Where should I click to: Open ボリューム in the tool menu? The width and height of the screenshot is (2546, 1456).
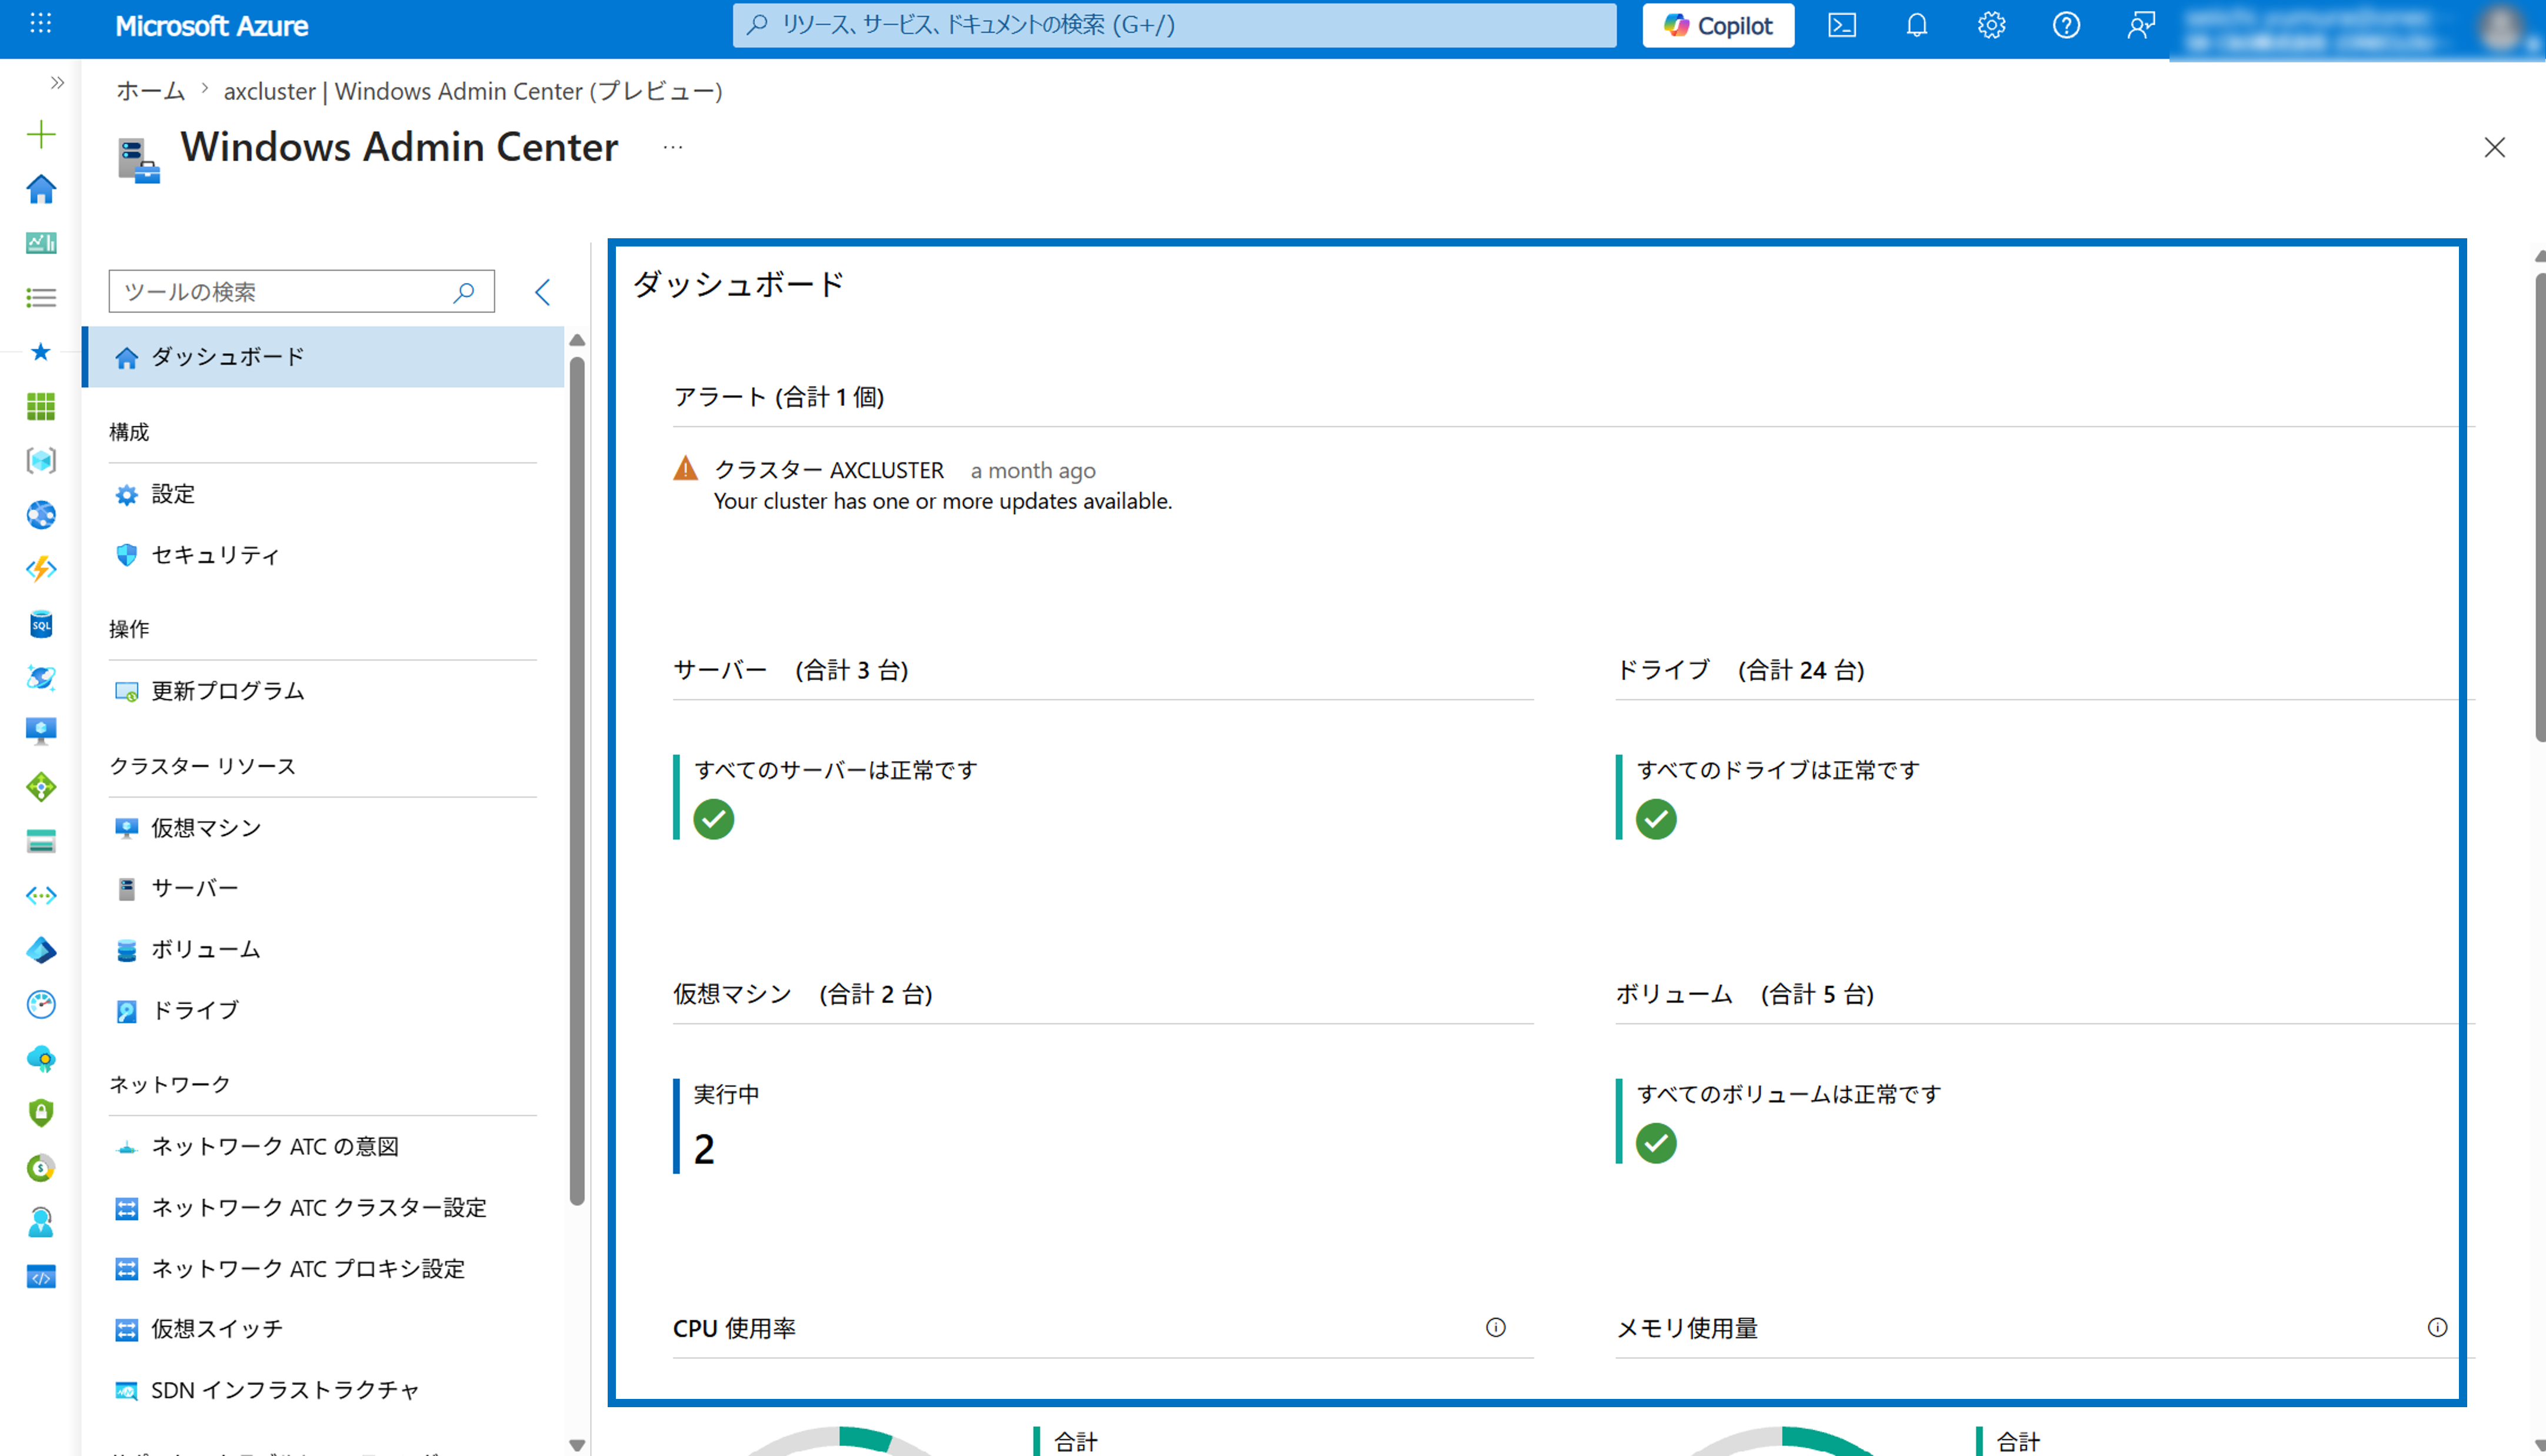tap(323, 949)
